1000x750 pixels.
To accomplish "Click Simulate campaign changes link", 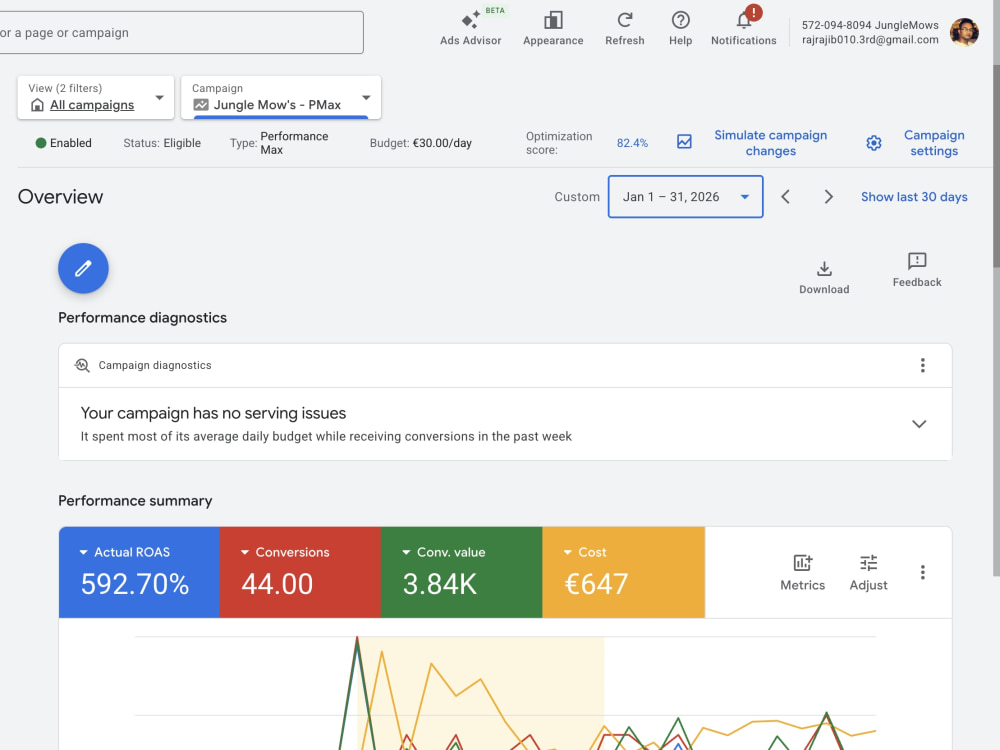I will click(x=770, y=143).
